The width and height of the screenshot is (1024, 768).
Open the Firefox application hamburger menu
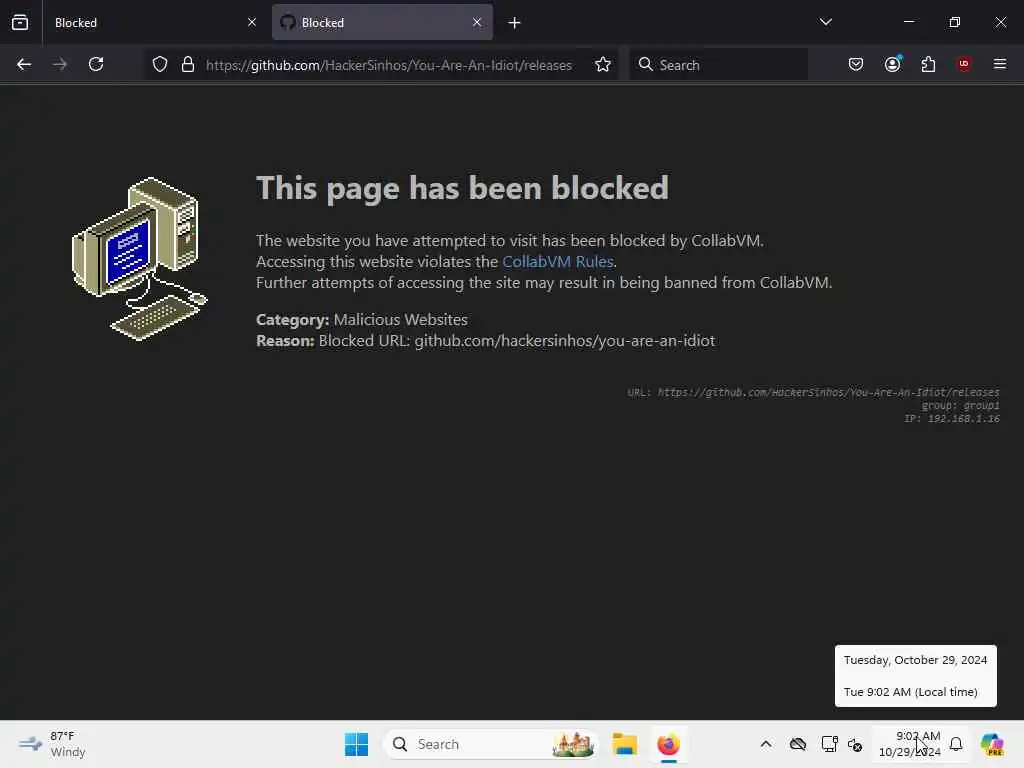pyautogui.click(x=1000, y=64)
